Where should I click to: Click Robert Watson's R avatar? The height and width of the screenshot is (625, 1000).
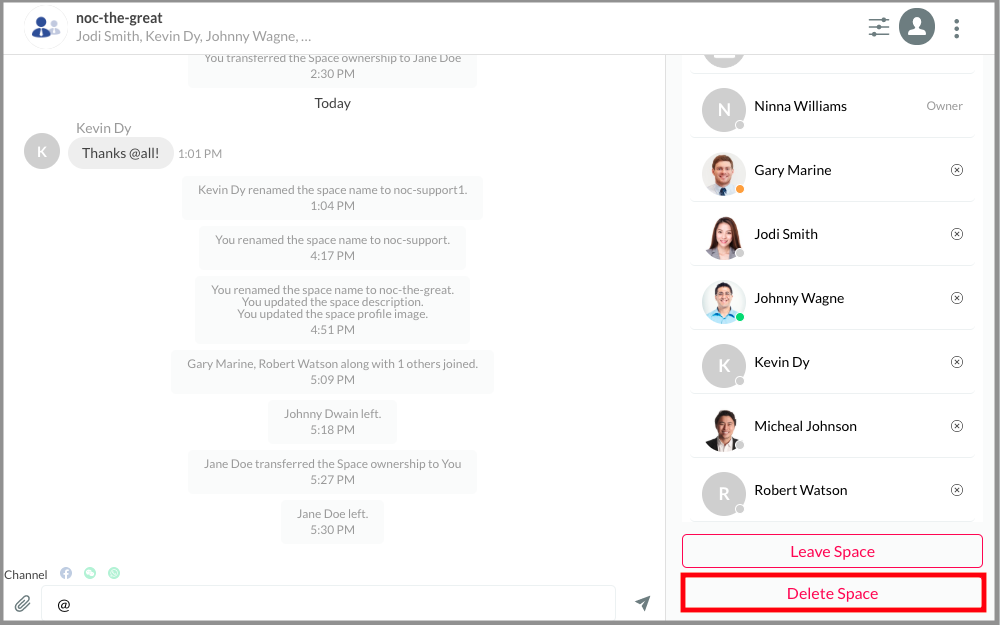(x=724, y=494)
